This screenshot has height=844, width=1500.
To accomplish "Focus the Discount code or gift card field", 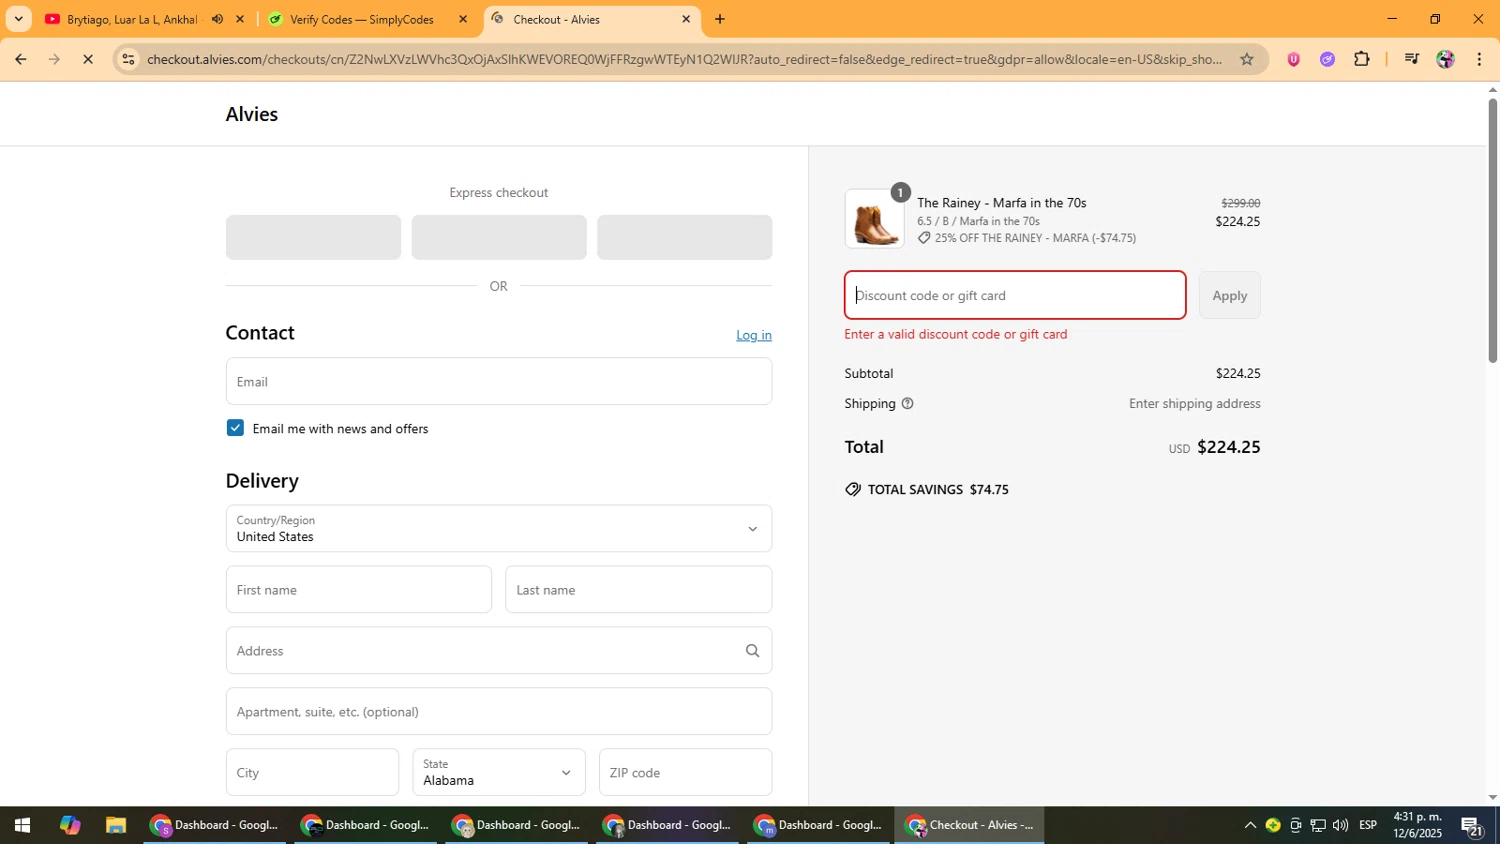I will pyautogui.click(x=1015, y=295).
